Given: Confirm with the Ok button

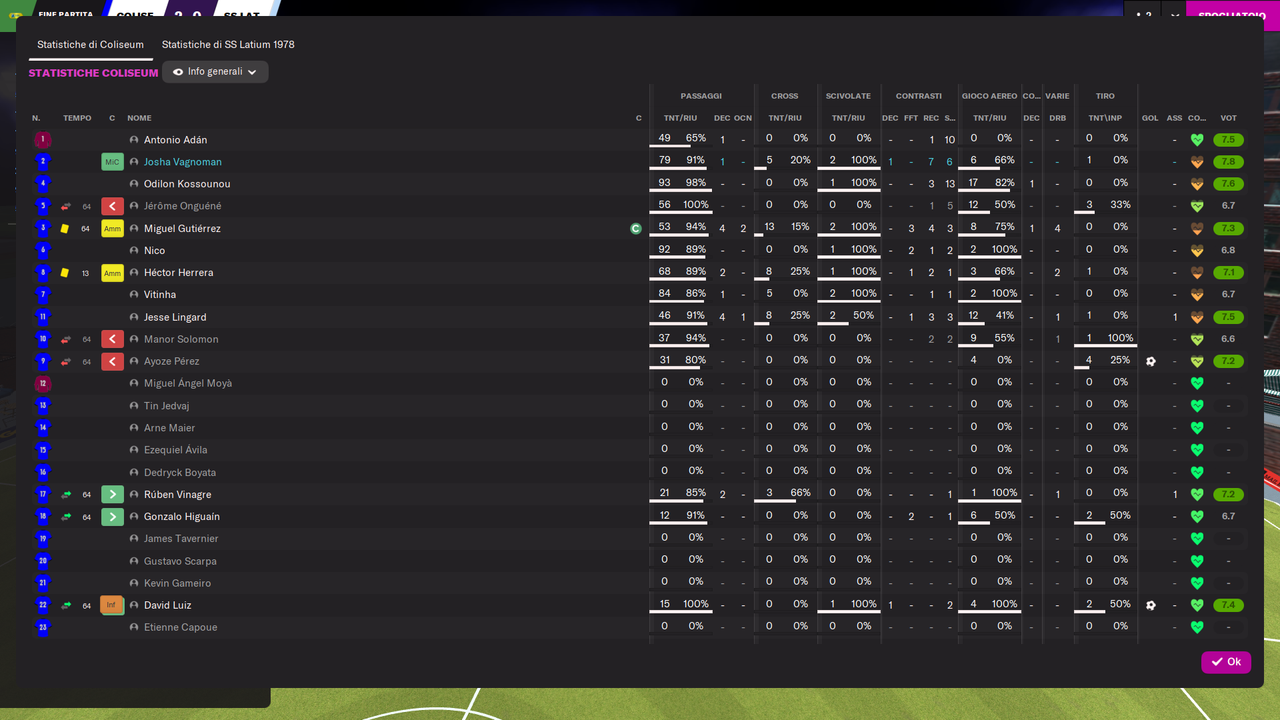Looking at the screenshot, I should (x=1226, y=662).
